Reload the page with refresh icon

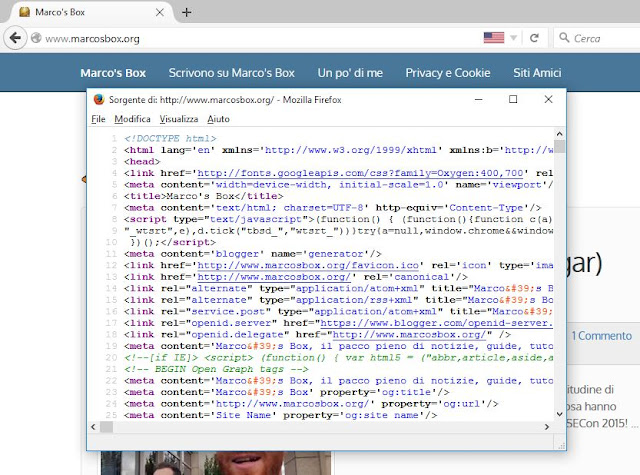tap(534, 38)
